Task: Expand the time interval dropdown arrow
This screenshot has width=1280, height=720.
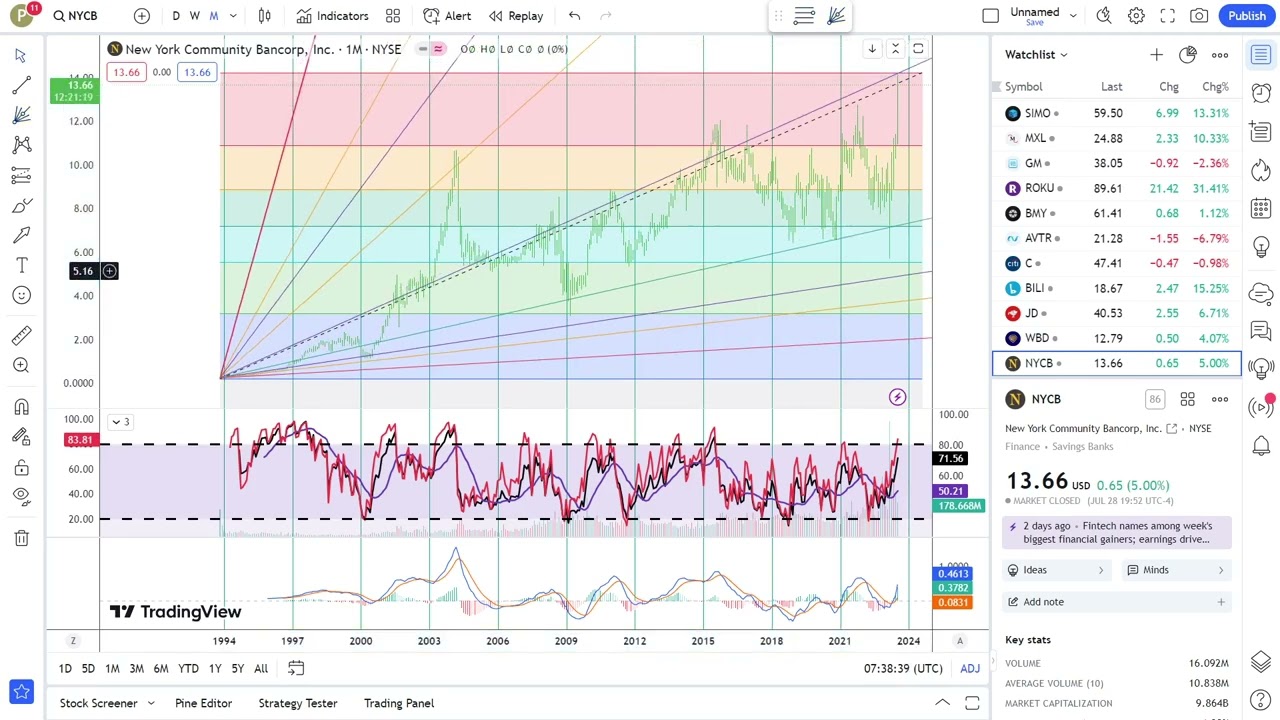Action: click(233, 16)
